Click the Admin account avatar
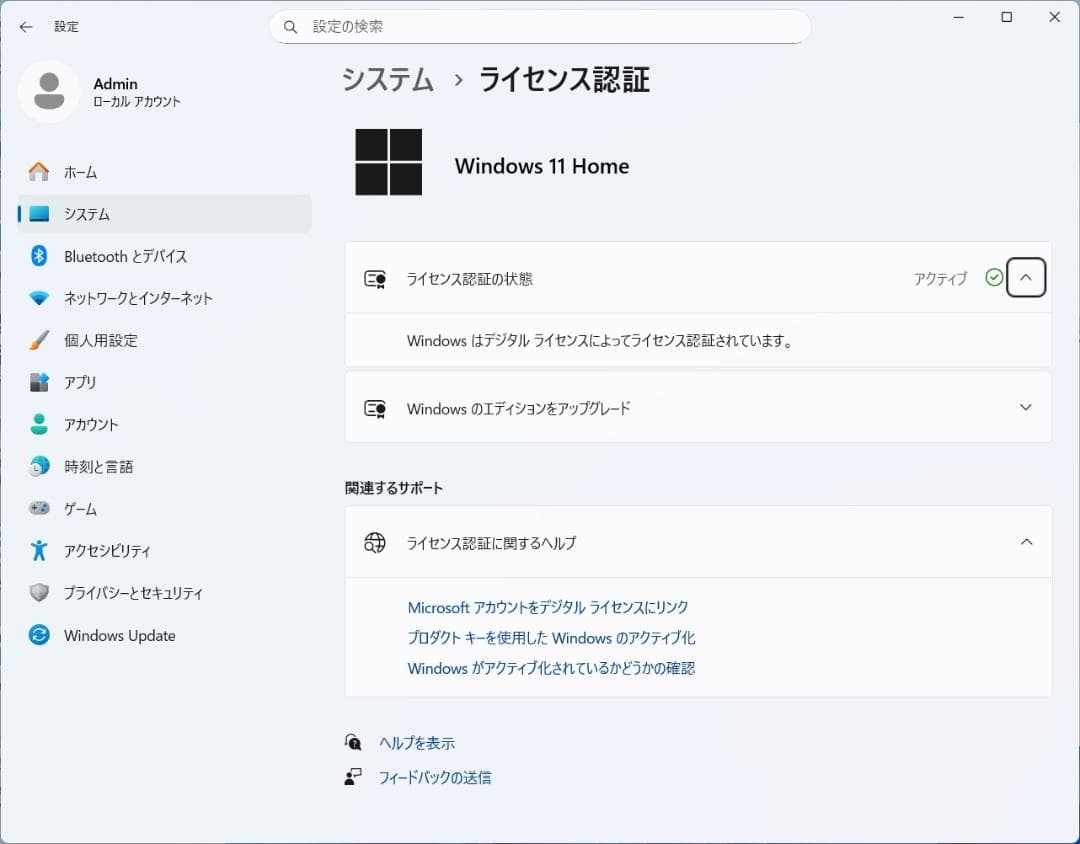 coord(49,91)
